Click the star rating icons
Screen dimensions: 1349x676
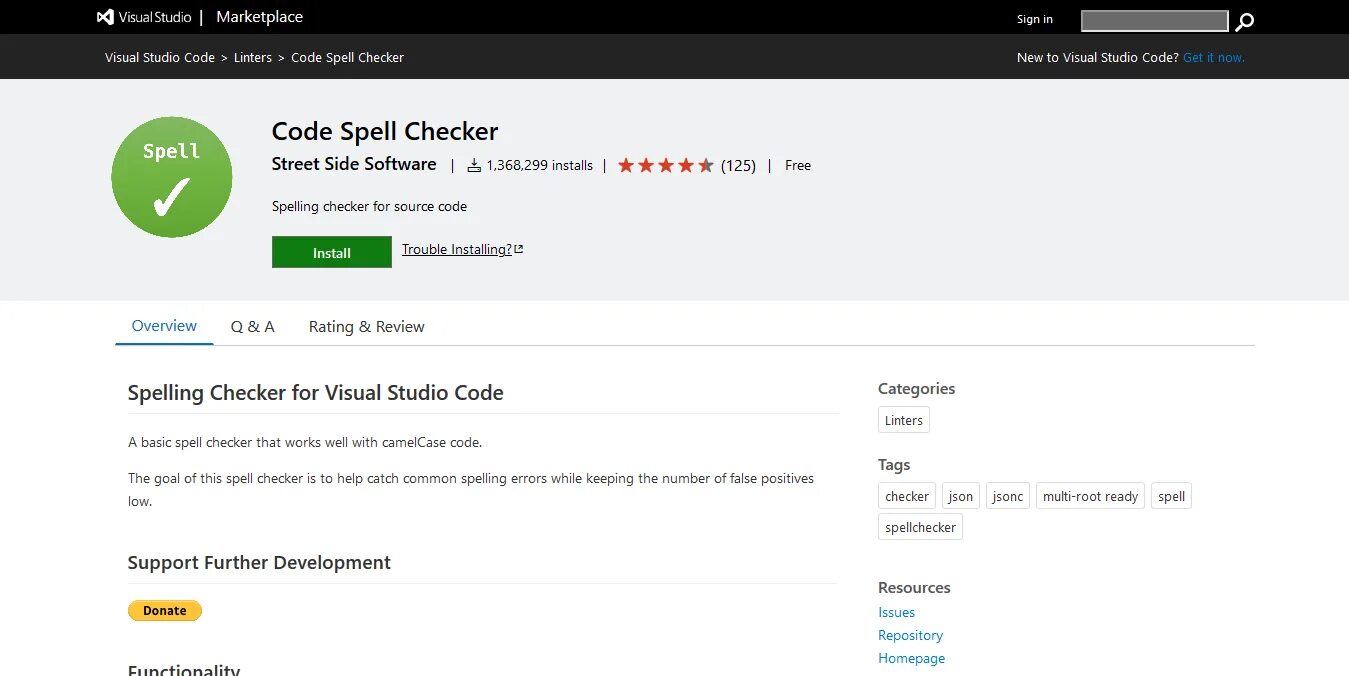(666, 165)
